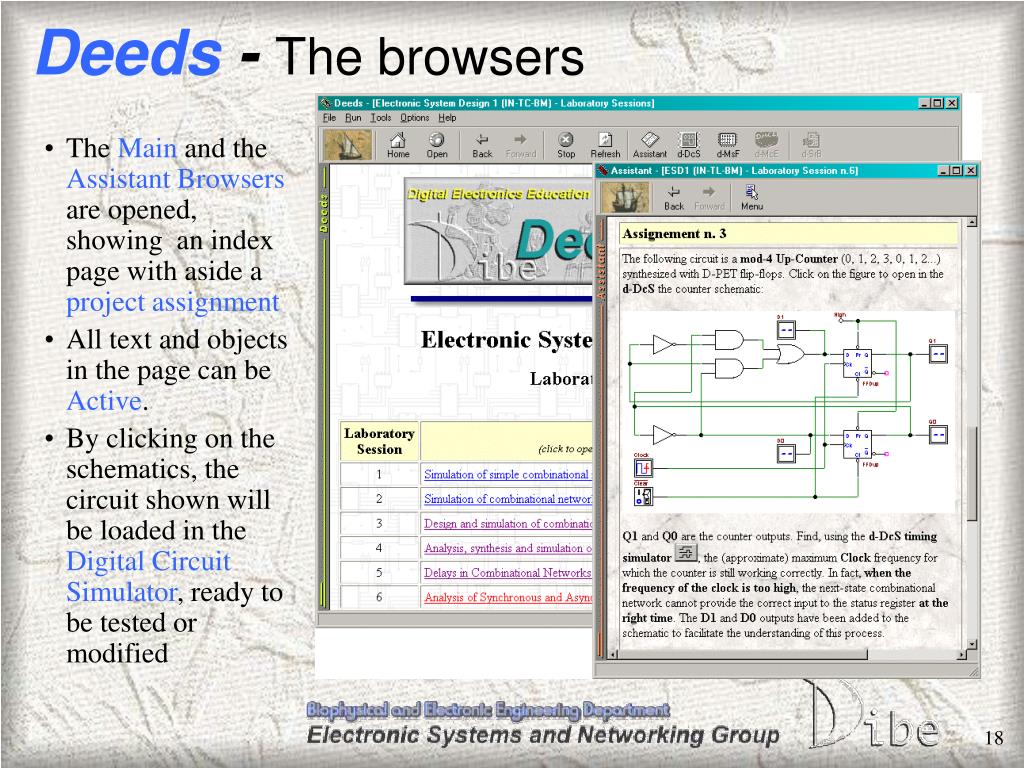Screen dimensions: 1024x768
Task: Click the Stop toolbar icon
Action: [x=566, y=144]
